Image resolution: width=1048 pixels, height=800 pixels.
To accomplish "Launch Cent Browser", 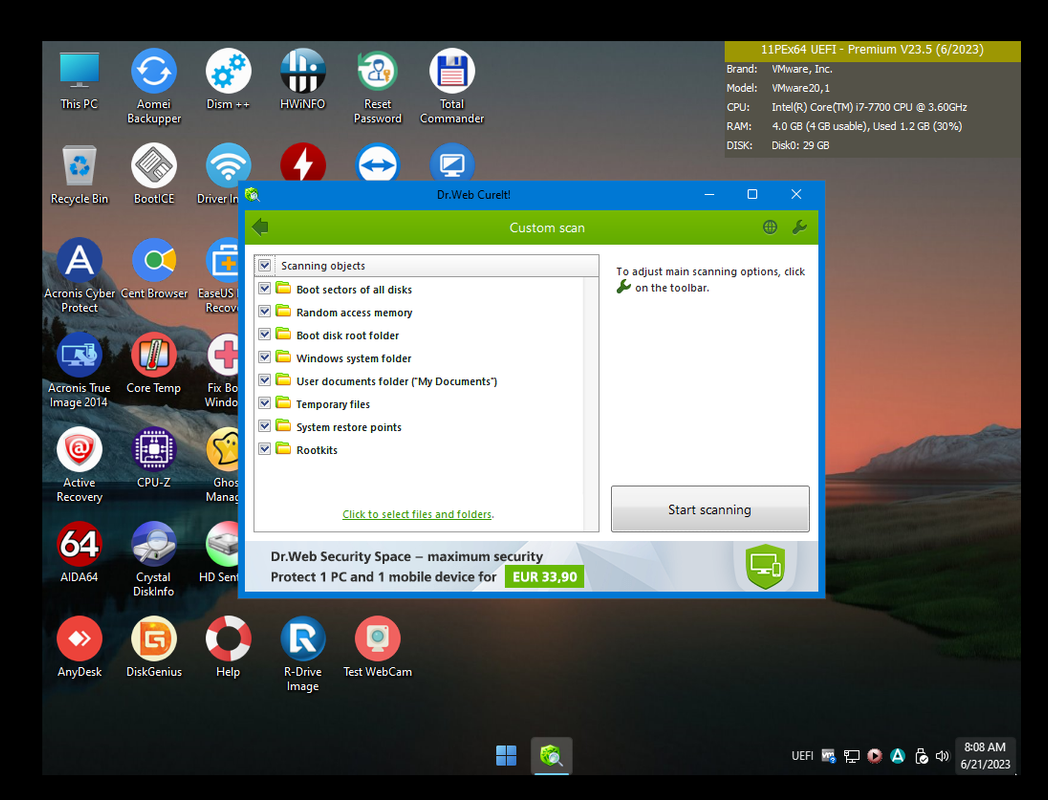I will tap(154, 269).
